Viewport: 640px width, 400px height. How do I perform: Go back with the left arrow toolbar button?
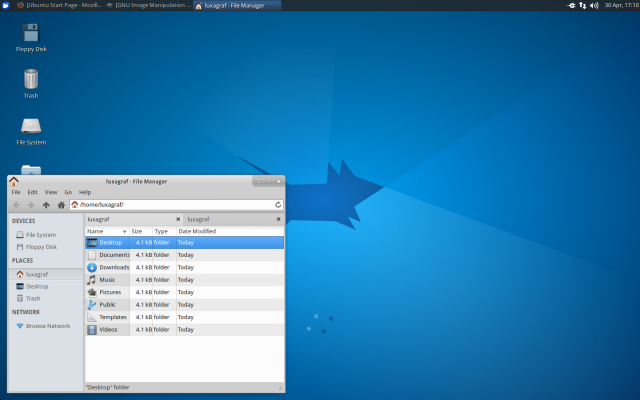pos(16,205)
